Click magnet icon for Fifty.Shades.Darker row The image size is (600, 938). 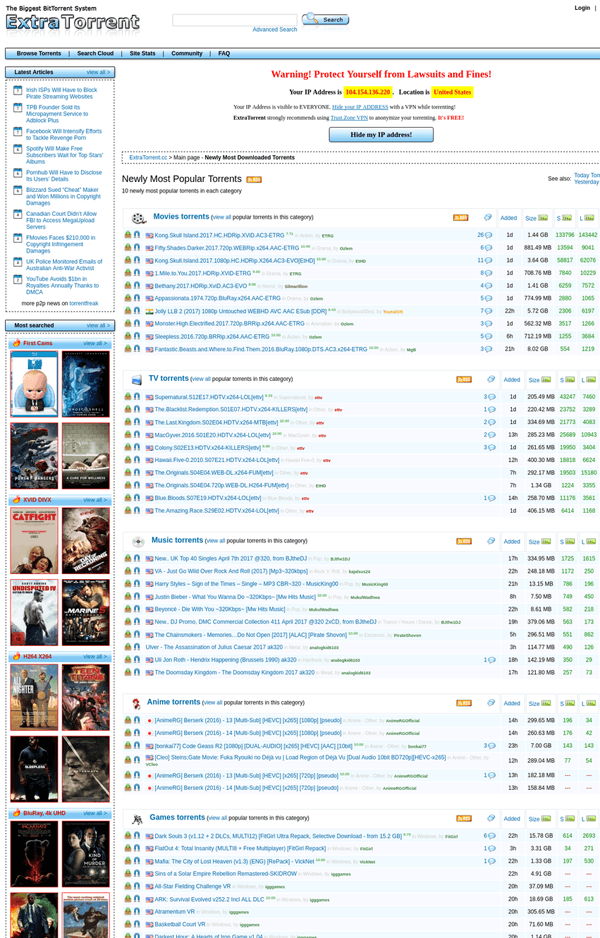coord(137,248)
